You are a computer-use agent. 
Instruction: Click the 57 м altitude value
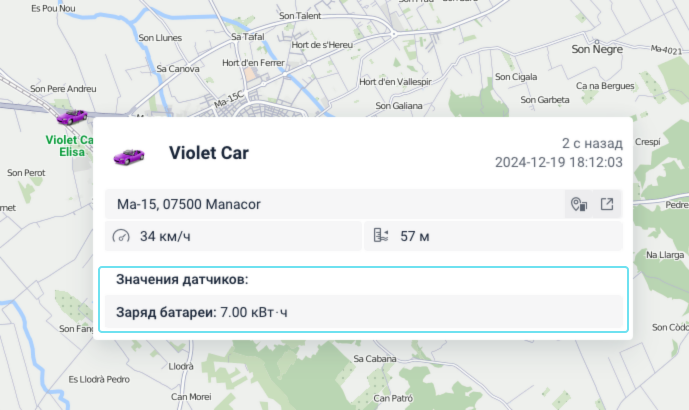(x=415, y=237)
